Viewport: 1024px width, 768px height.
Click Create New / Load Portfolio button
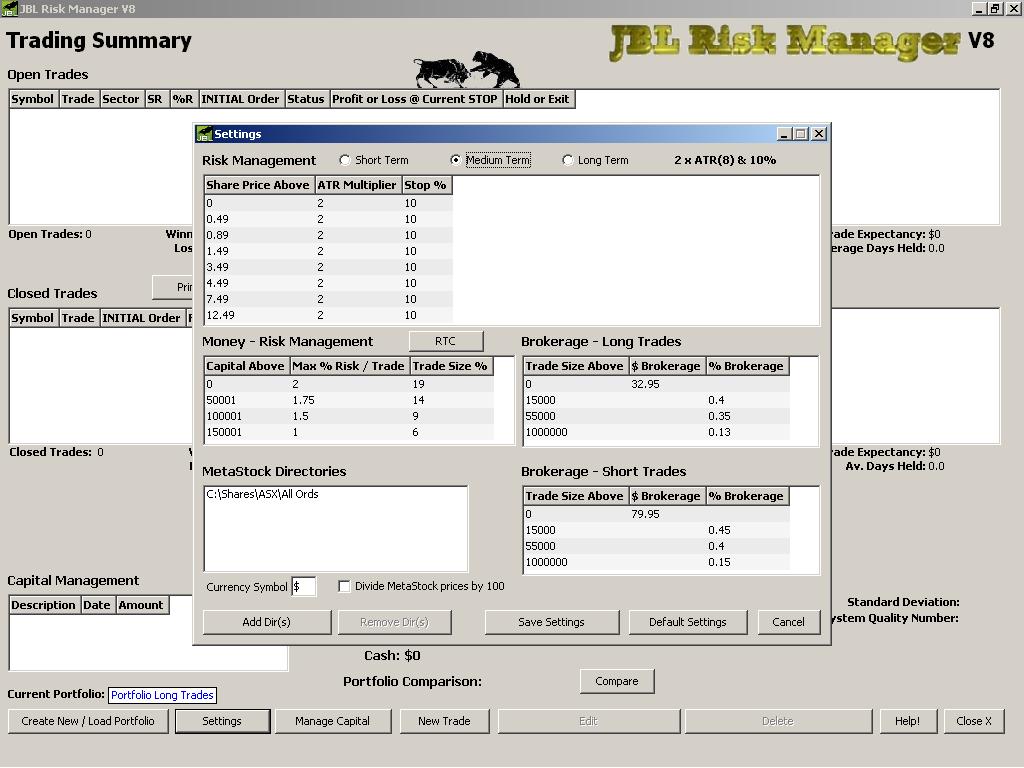[88, 722]
